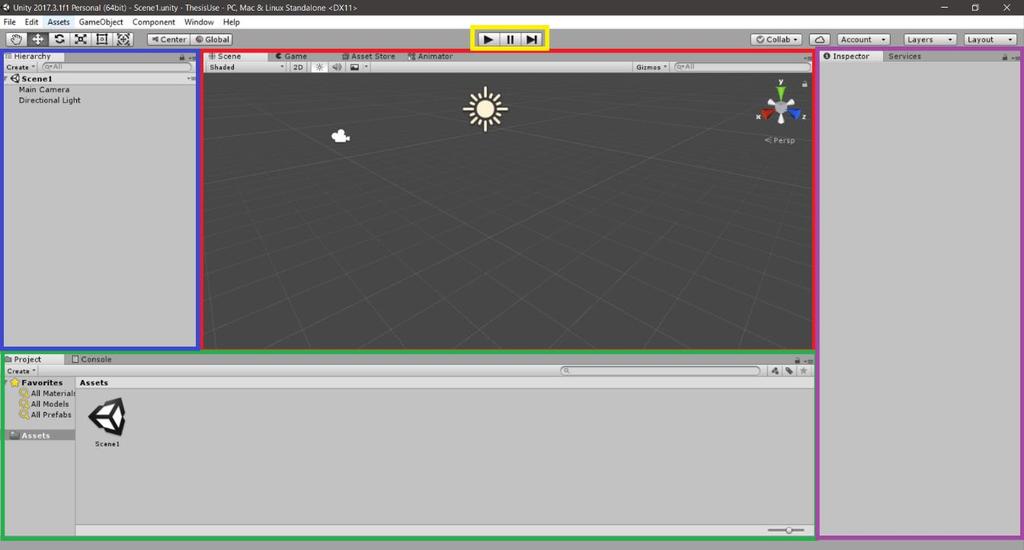Toggle 2D view in the Scene toolbar
1024x550 pixels.
298,67
